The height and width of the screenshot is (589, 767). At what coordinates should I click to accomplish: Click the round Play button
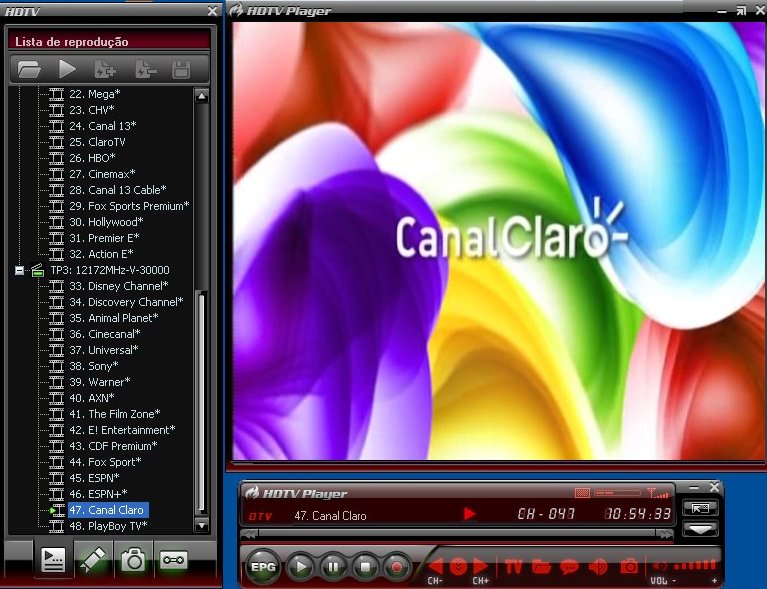[300, 567]
